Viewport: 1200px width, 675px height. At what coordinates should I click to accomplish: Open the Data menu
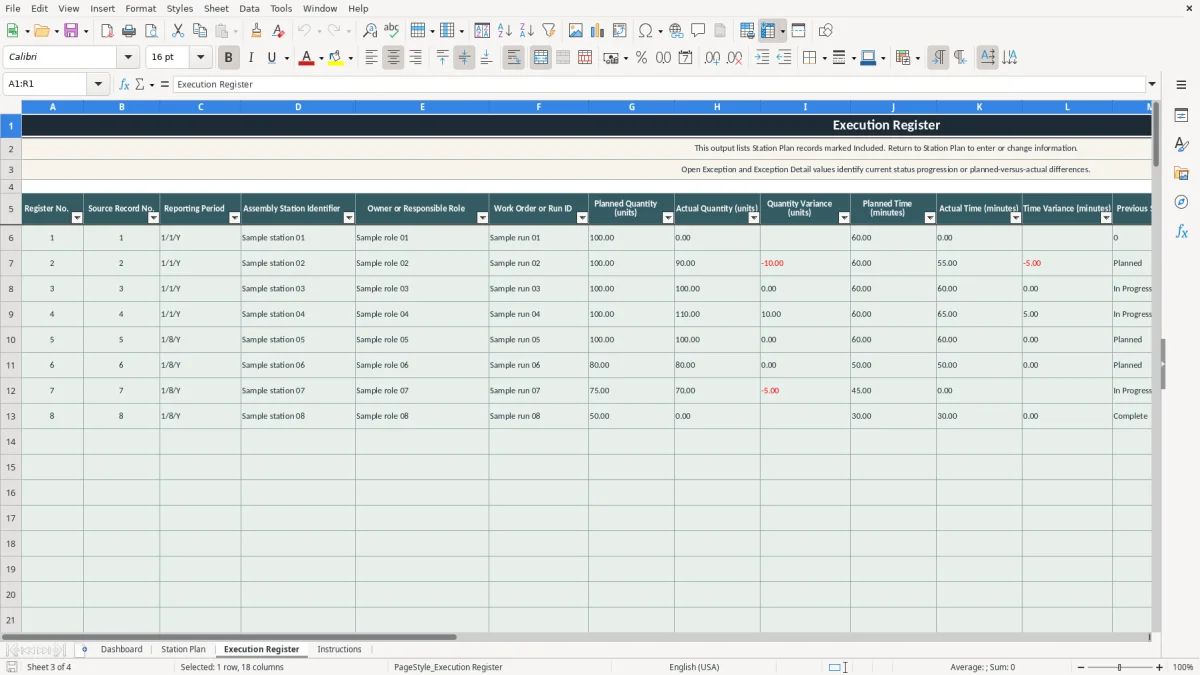click(249, 8)
